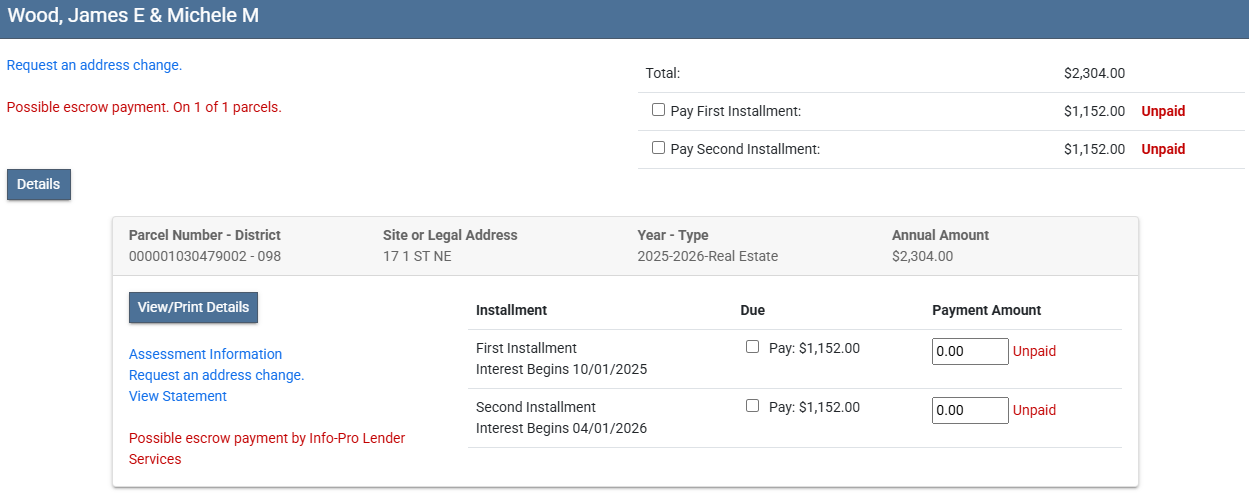Open the View Statement link
This screenshot has height=496, width=1249.
[178, 396]
